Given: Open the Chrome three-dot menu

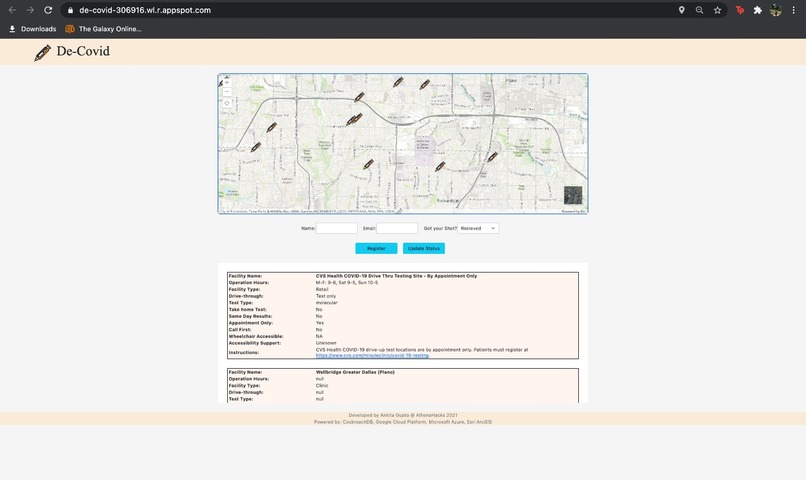Looking at the screenshot, I should pos(794,10).
